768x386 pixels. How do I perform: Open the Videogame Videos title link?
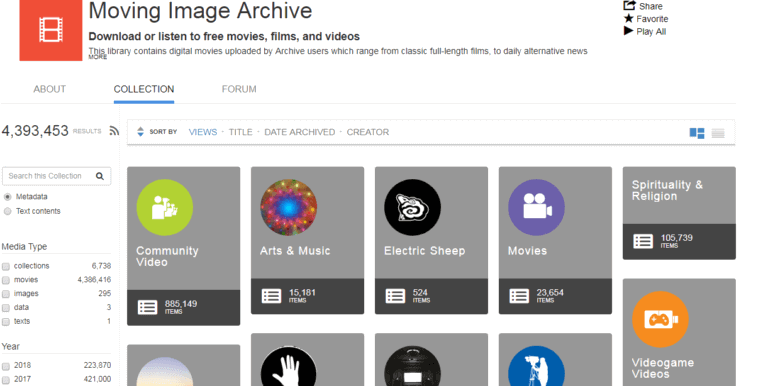pos(663,368)
